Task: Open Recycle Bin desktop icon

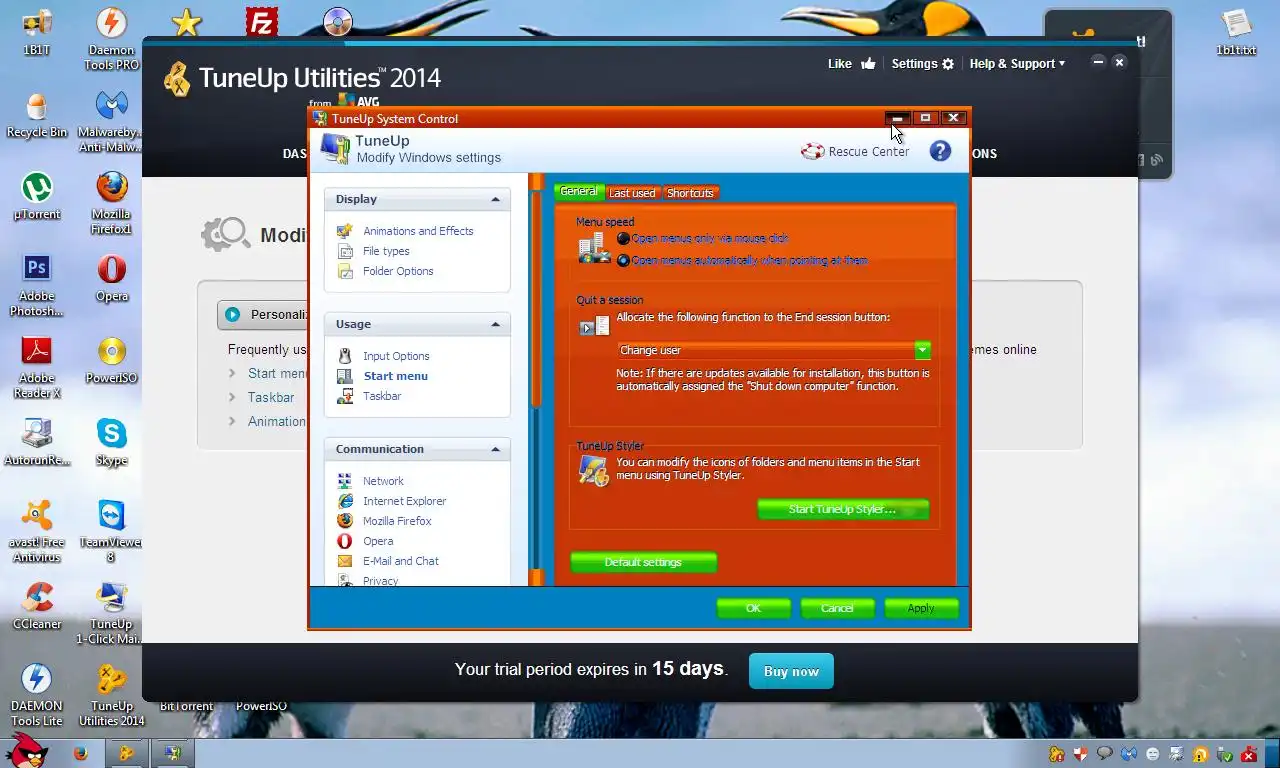Action: [37, 115]
